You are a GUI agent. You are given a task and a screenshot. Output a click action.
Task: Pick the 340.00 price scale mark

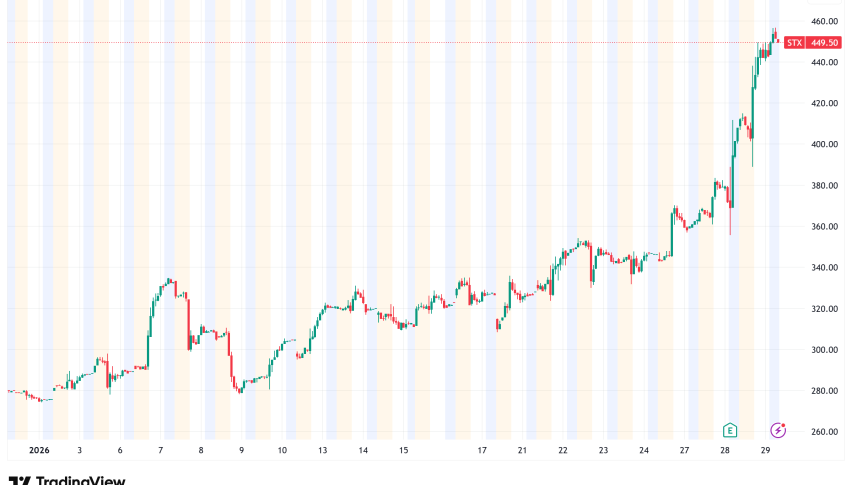pyautogui.click(x=825, y=267)
